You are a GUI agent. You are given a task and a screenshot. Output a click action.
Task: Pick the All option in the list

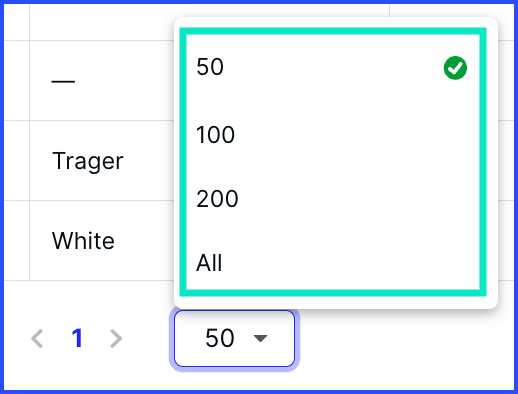[x=333, y=263]
